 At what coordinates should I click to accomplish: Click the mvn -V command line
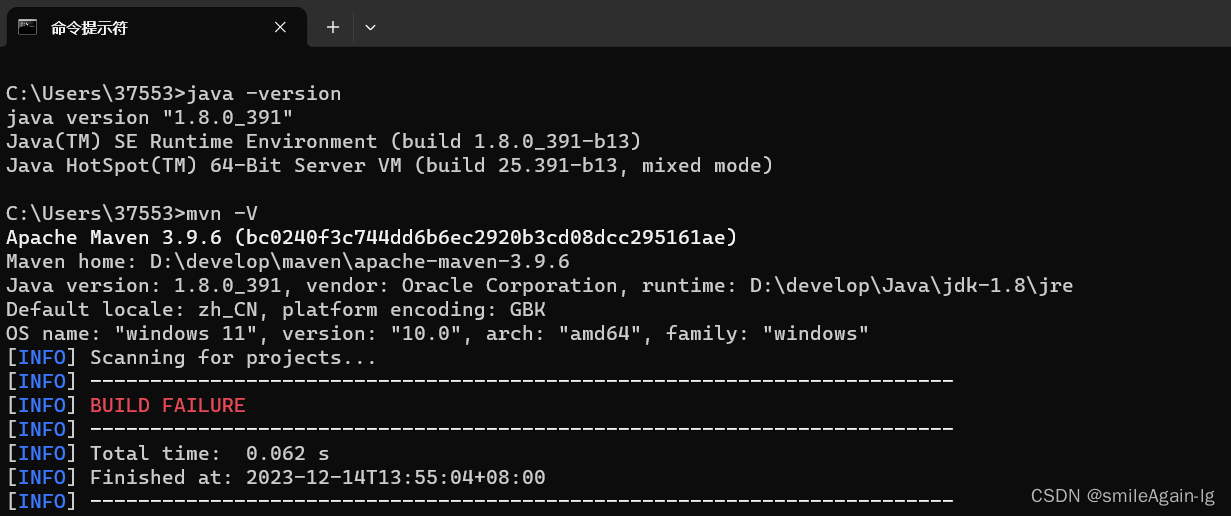click(131, 214)
